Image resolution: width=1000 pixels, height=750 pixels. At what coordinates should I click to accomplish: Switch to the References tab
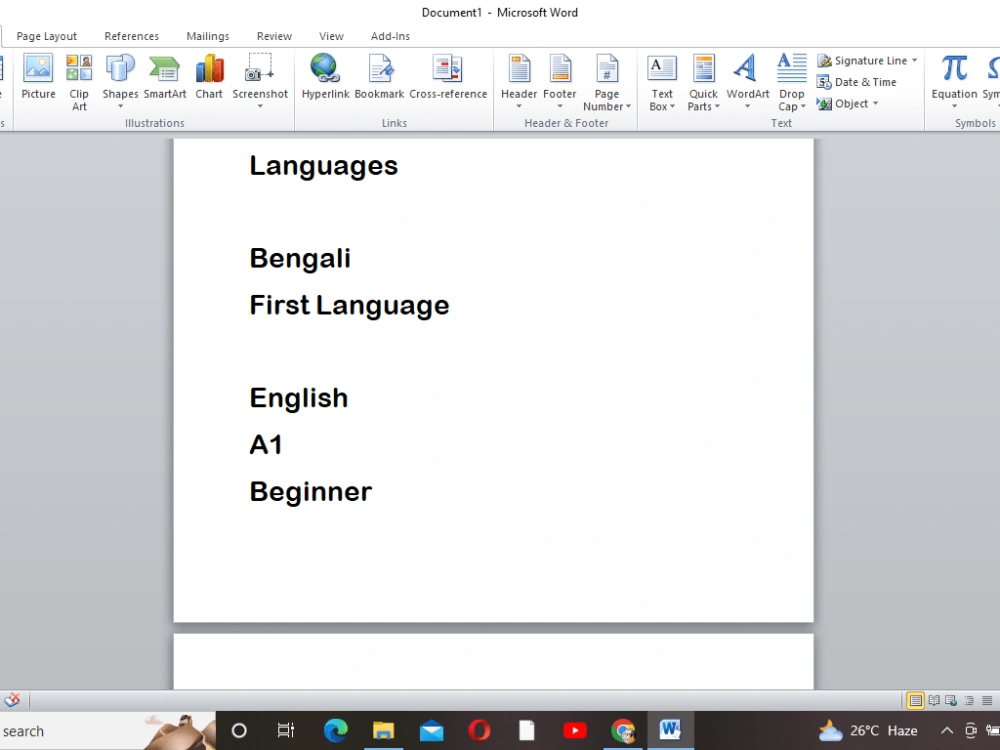click(x=131, y=36)
